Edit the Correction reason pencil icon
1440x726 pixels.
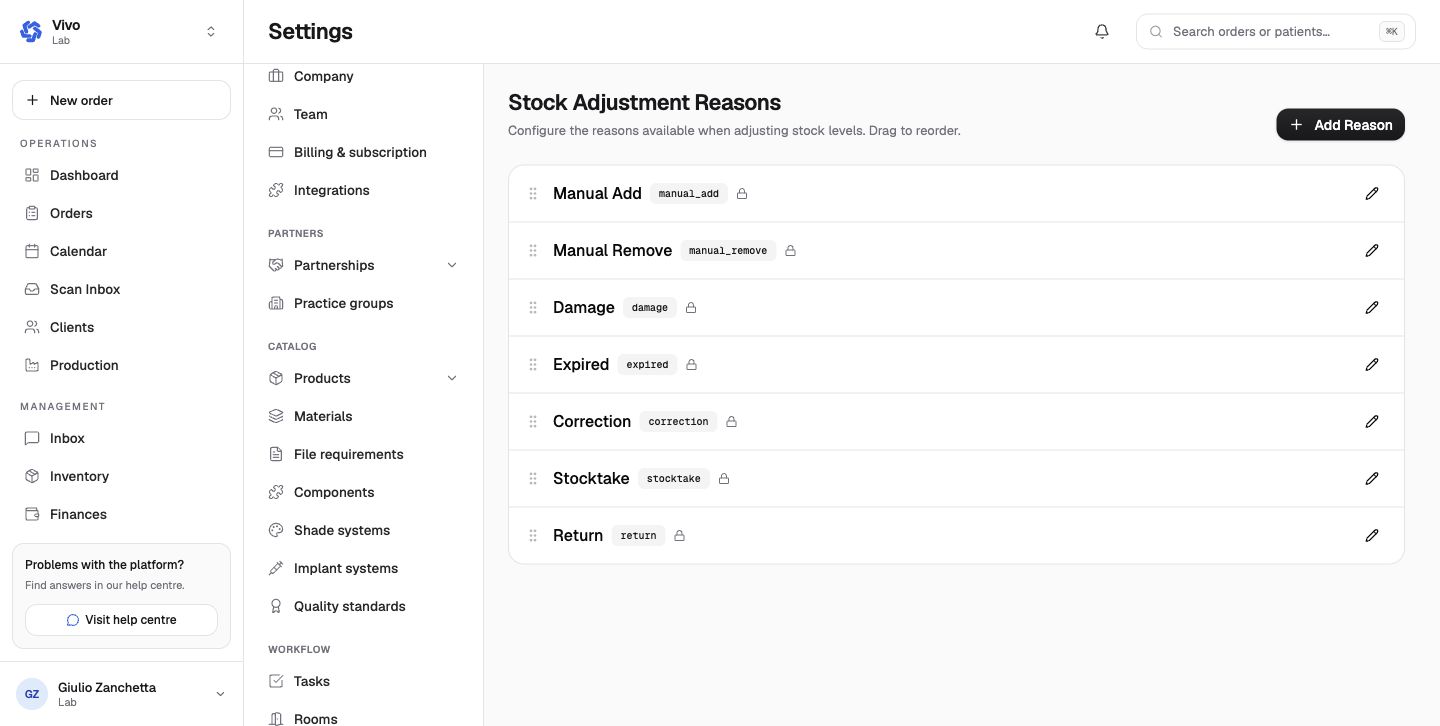[x=1372, y=421]
